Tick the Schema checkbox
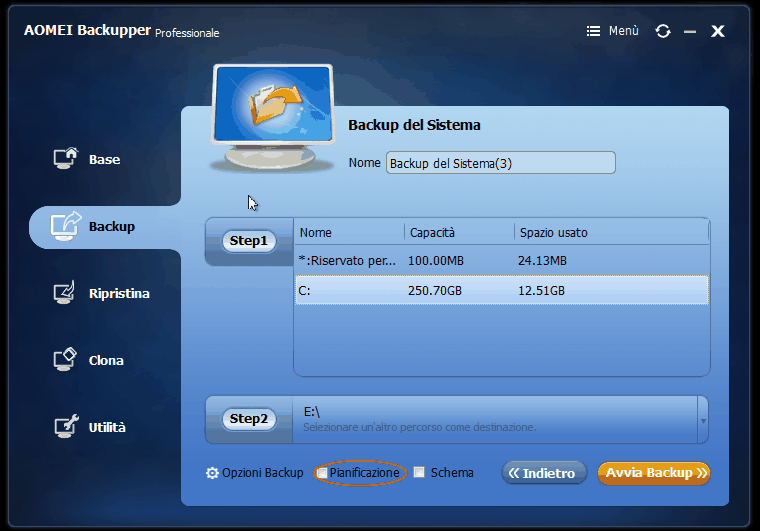Image resolution: width=760 pixels, height=531 pixels. coord(419,472)
